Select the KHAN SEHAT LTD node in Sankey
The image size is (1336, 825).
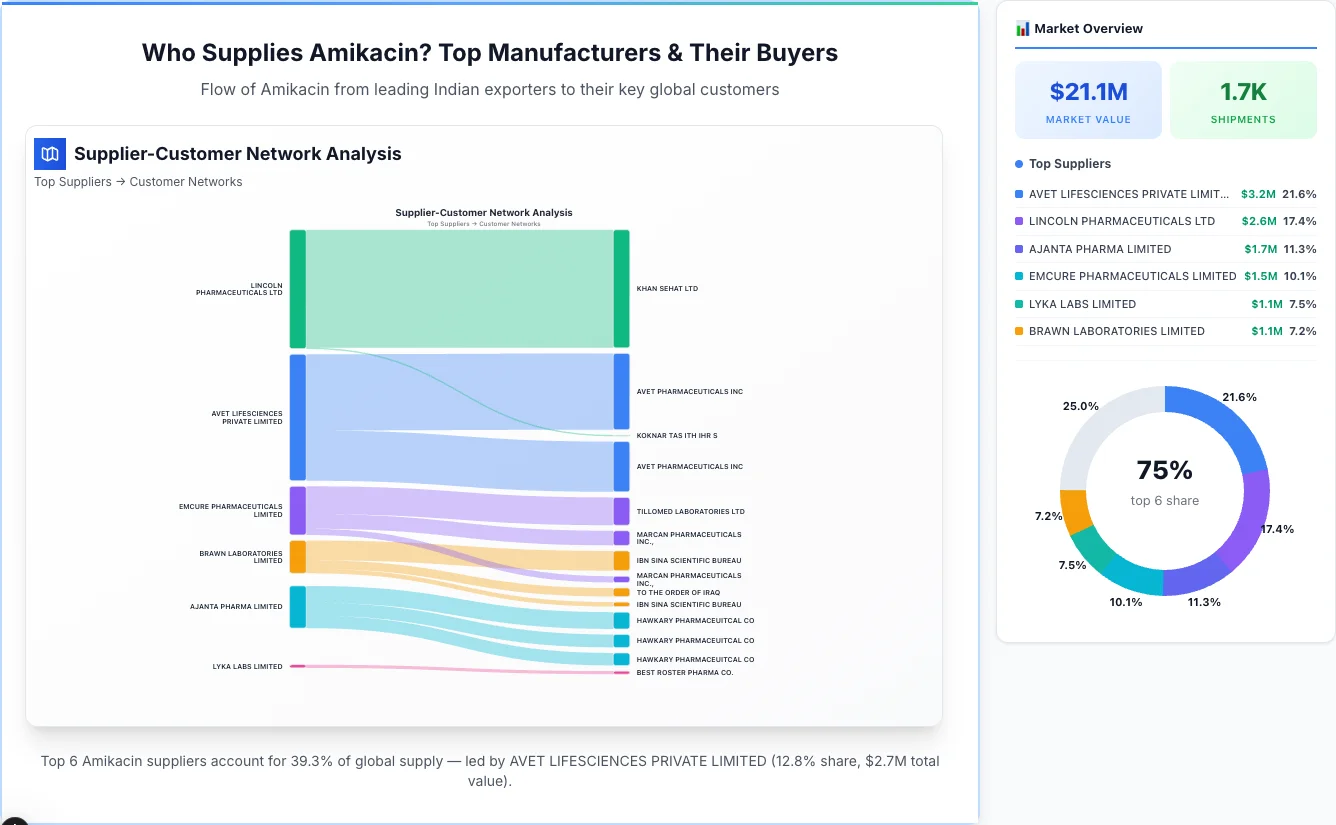click(621, 288)
